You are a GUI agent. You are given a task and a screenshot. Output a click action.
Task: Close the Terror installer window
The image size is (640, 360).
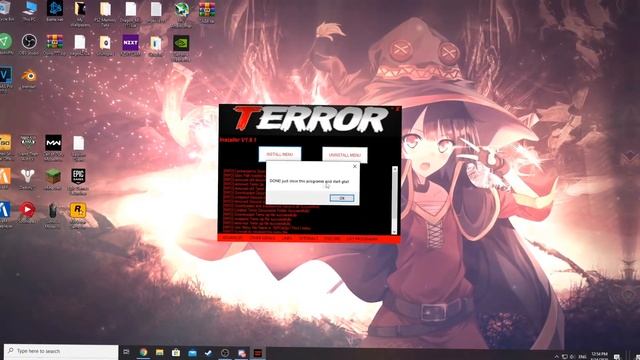(x=398, y=109)
